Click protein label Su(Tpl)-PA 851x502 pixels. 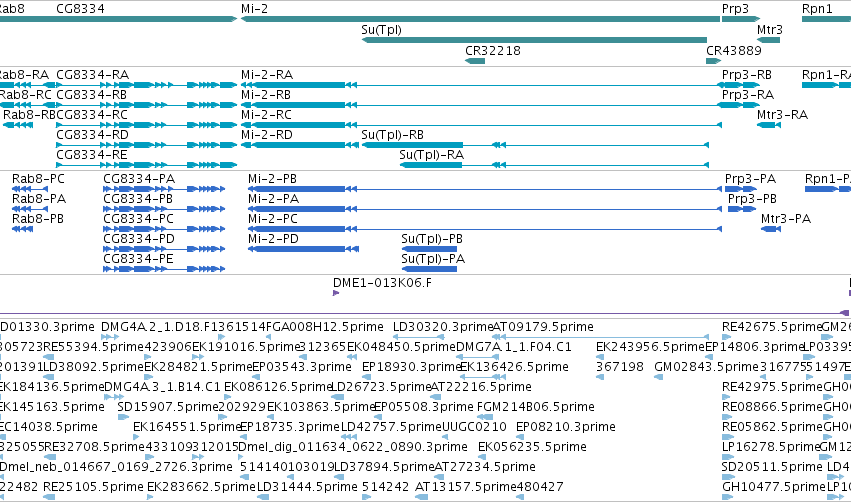click(x=433, y=259)
